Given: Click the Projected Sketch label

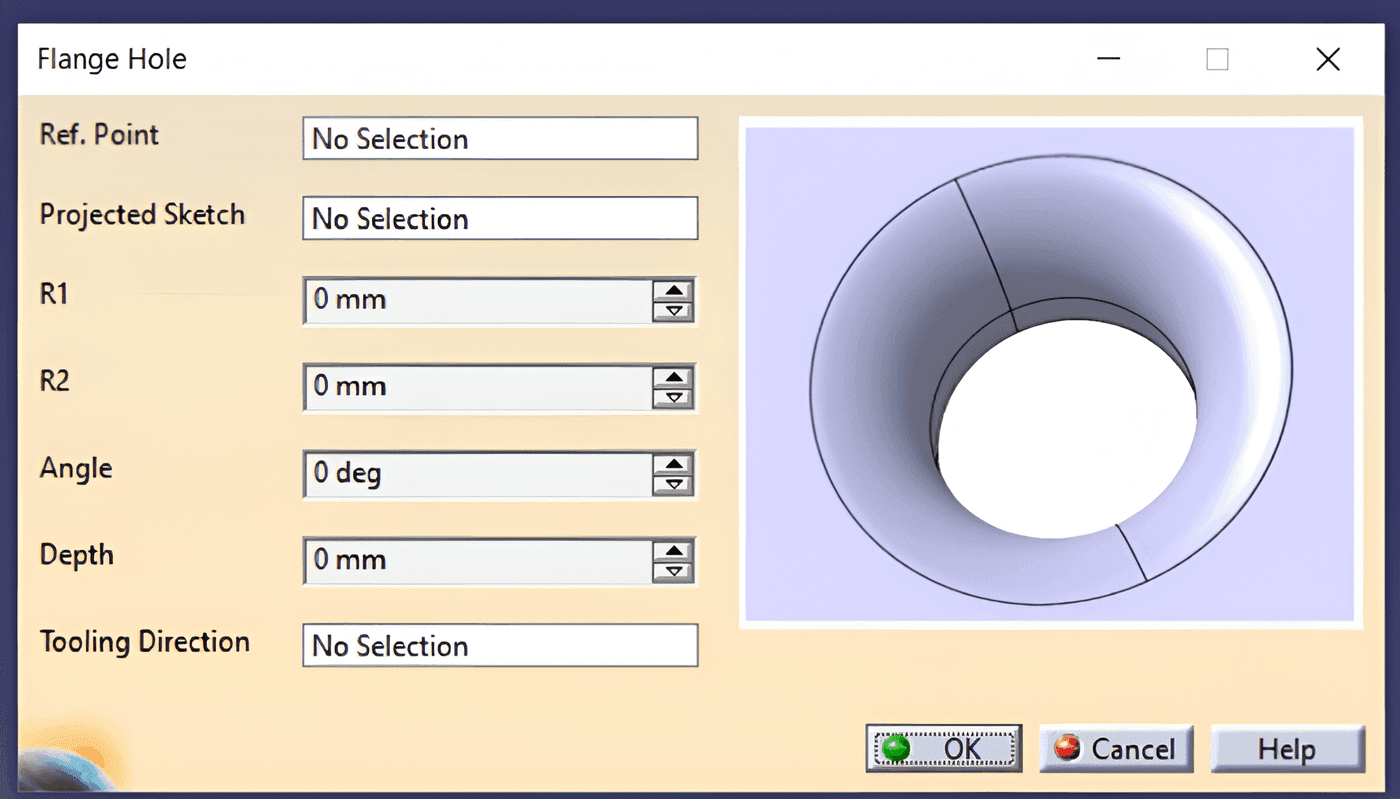Looking at the screenshot, I should 142,215.
